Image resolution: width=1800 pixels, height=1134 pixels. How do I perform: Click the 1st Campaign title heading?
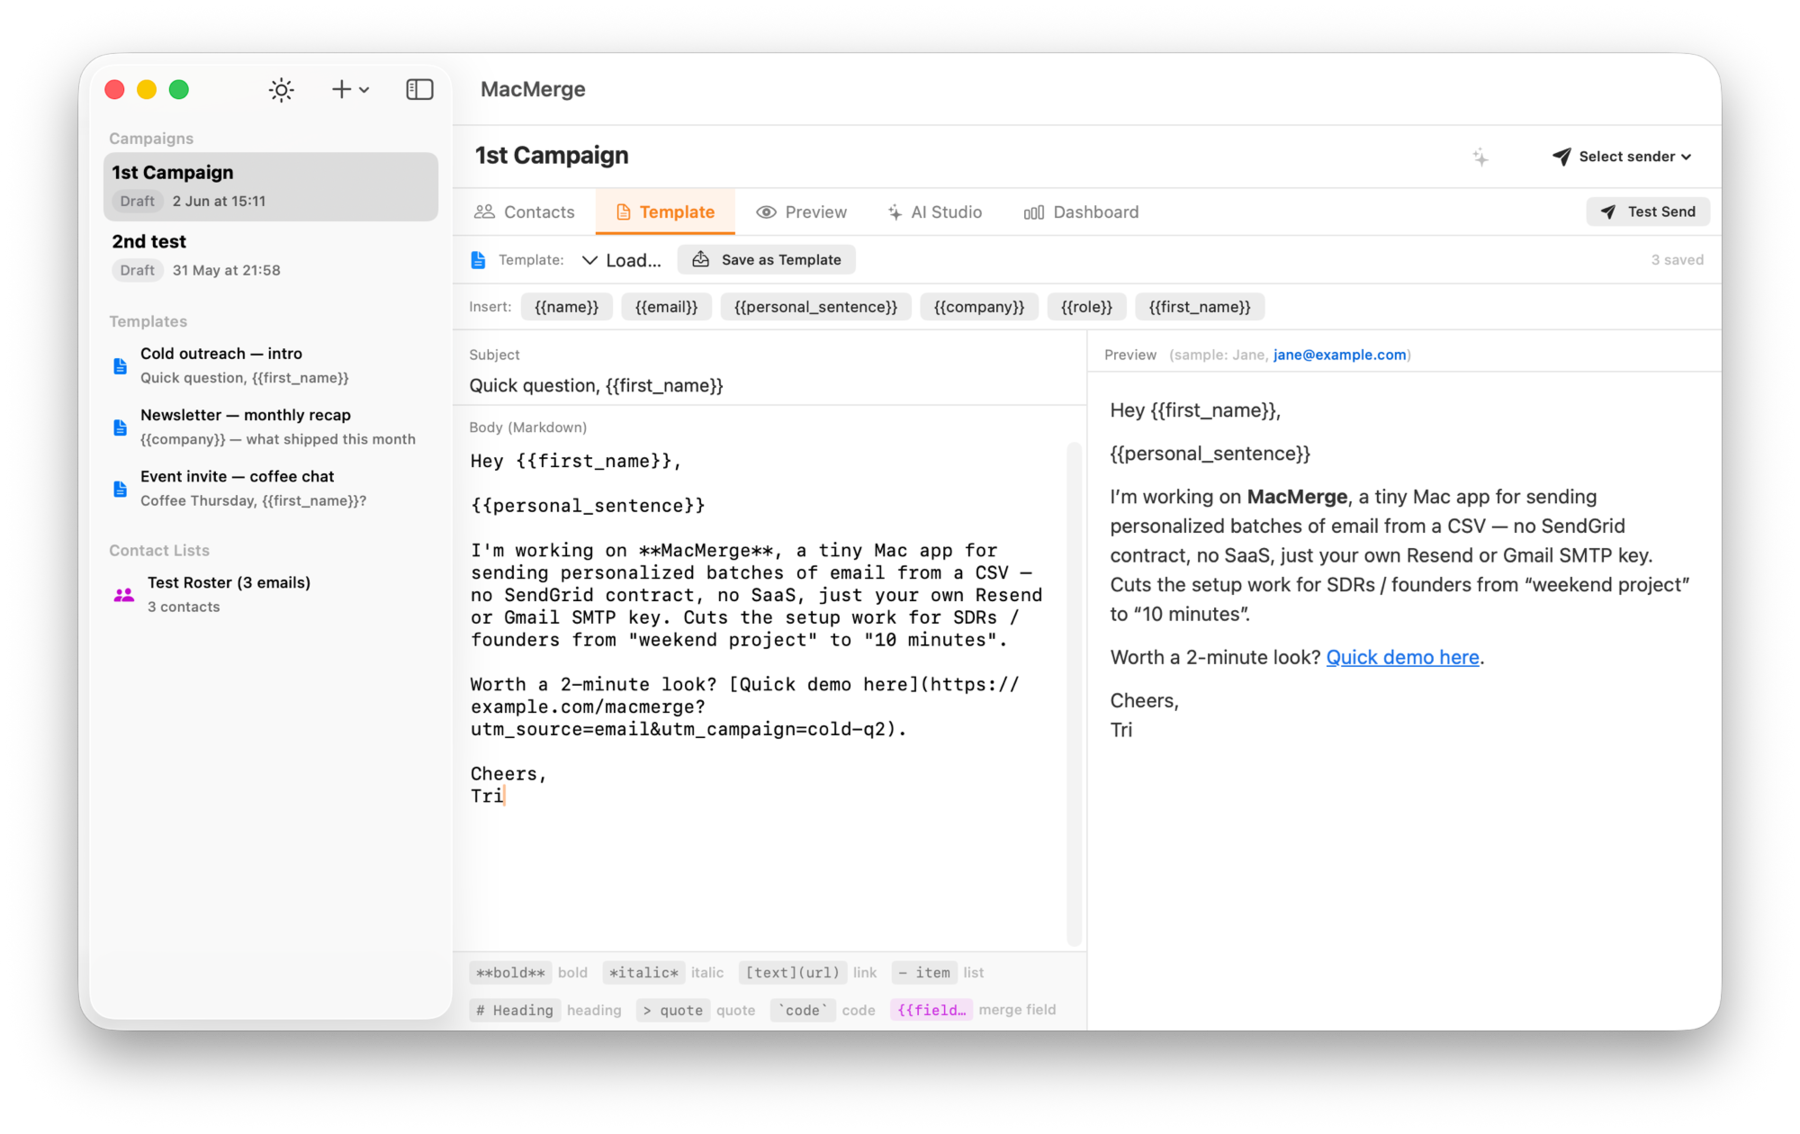point(552,156)
